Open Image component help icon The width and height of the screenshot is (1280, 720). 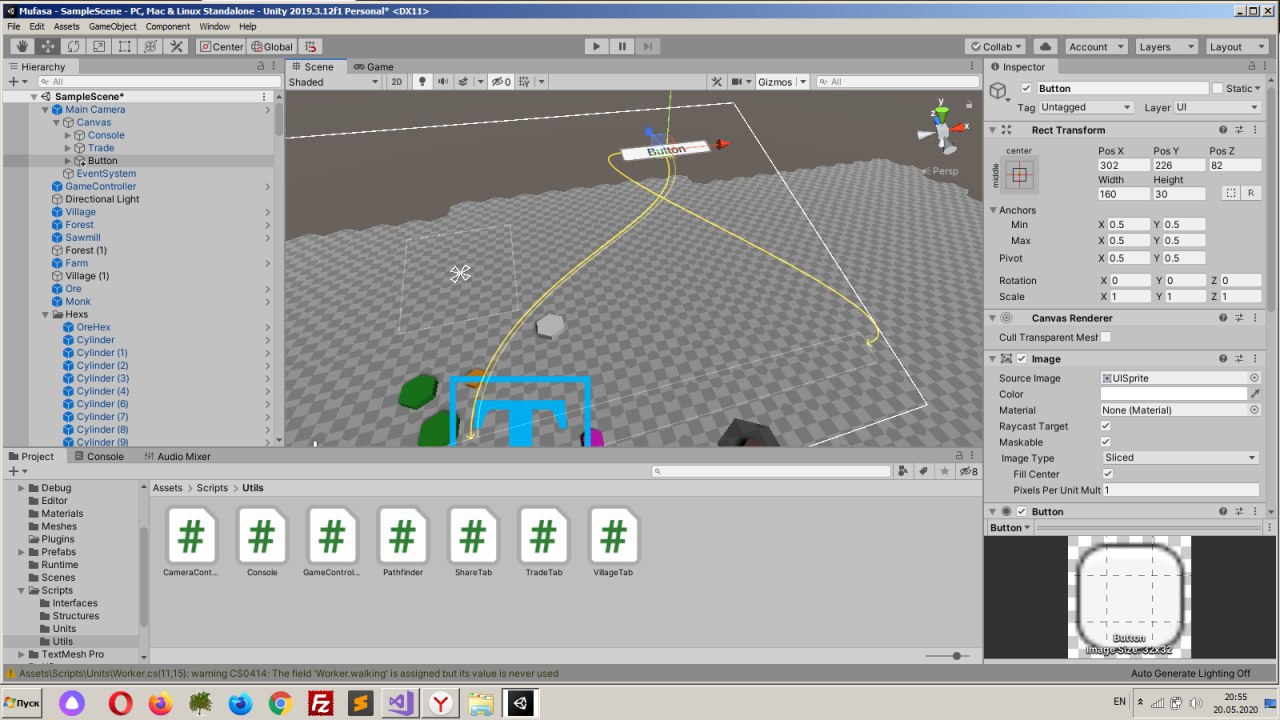1224,359
